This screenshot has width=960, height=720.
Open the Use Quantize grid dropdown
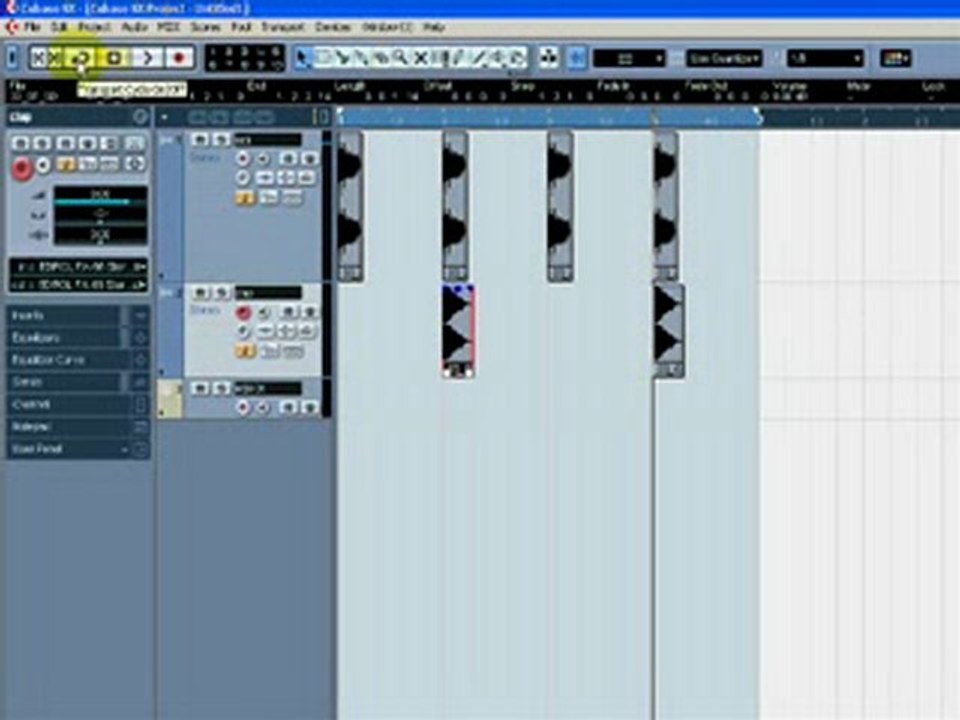724,59
